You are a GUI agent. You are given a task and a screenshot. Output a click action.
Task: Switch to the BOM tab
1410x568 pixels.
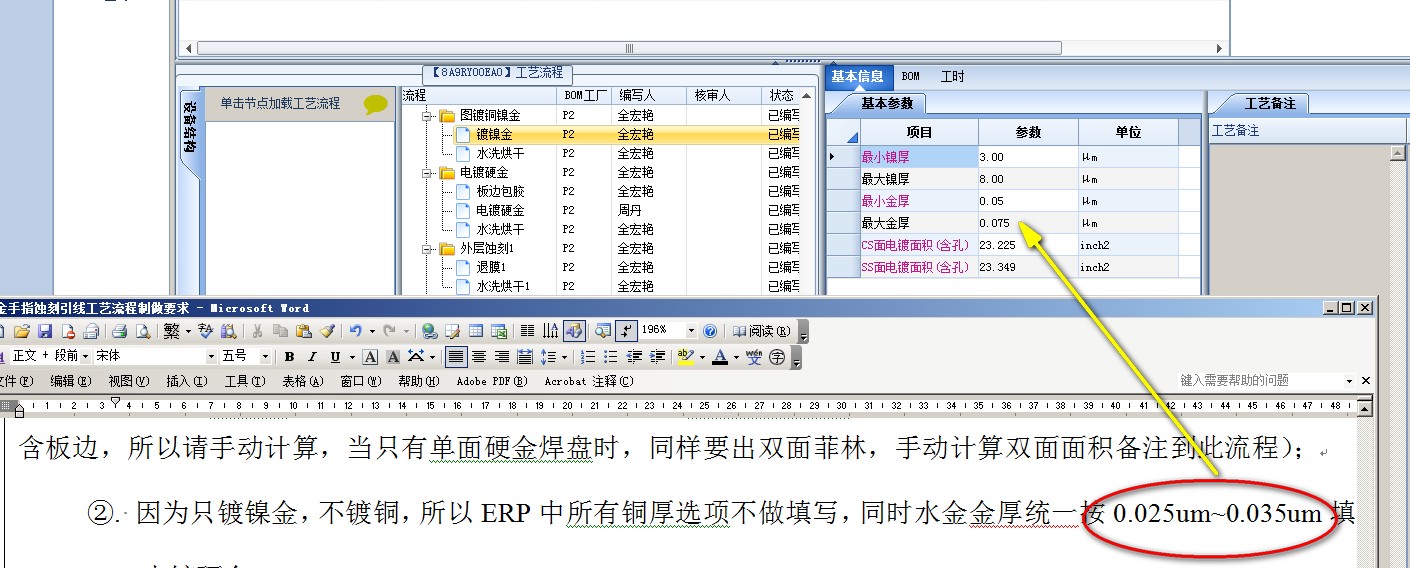(910, 76)
